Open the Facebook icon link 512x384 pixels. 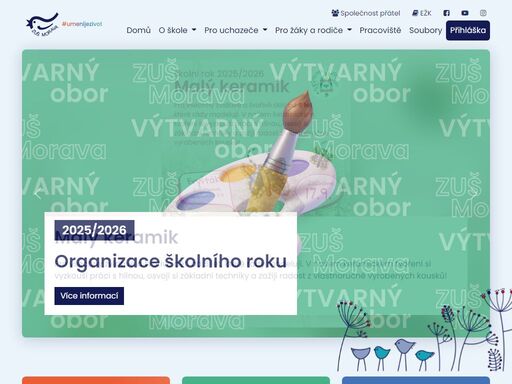click(x=446, y=13)
